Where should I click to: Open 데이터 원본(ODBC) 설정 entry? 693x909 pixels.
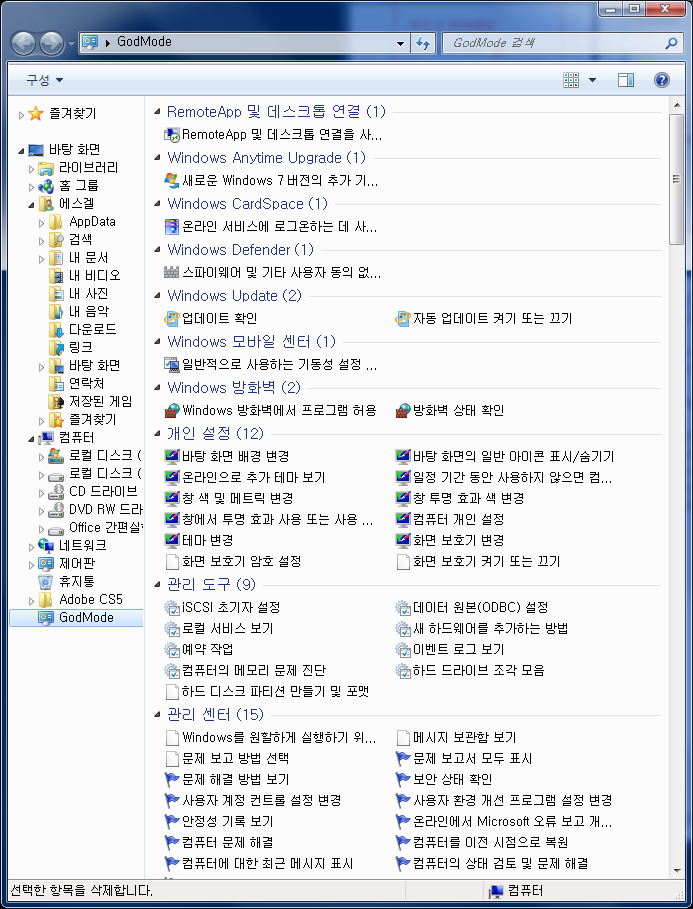click(x=480, y=608)
